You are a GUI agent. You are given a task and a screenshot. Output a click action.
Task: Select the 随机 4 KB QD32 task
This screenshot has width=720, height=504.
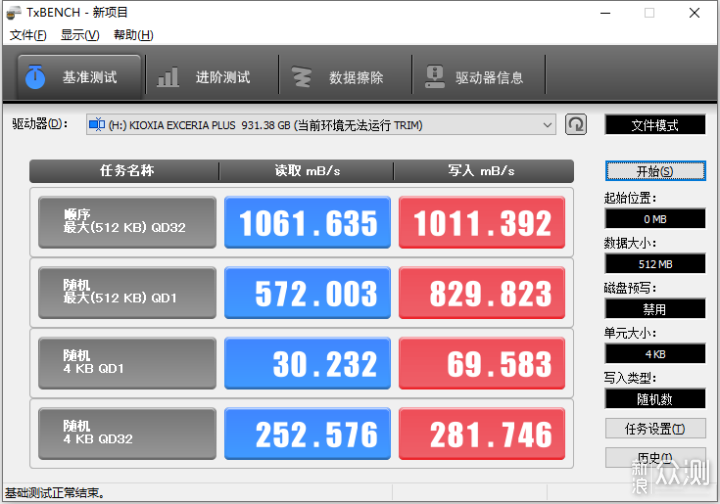tap(127, 433)
